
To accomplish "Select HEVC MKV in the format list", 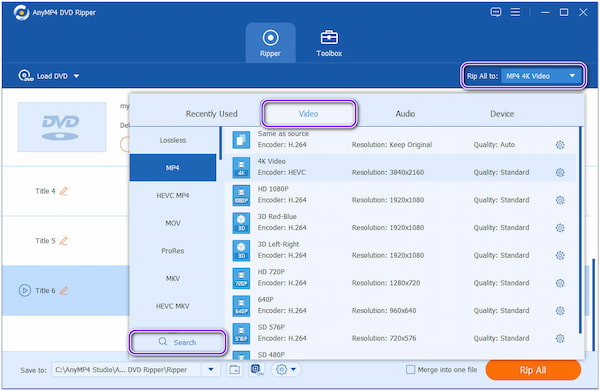I will (173, 306).
